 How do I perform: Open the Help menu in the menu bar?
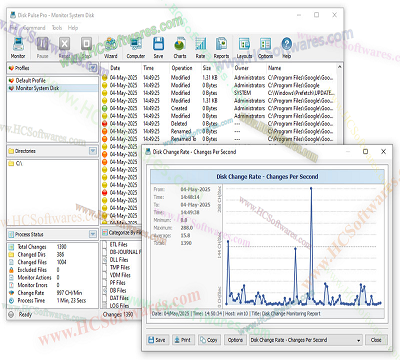73,28
